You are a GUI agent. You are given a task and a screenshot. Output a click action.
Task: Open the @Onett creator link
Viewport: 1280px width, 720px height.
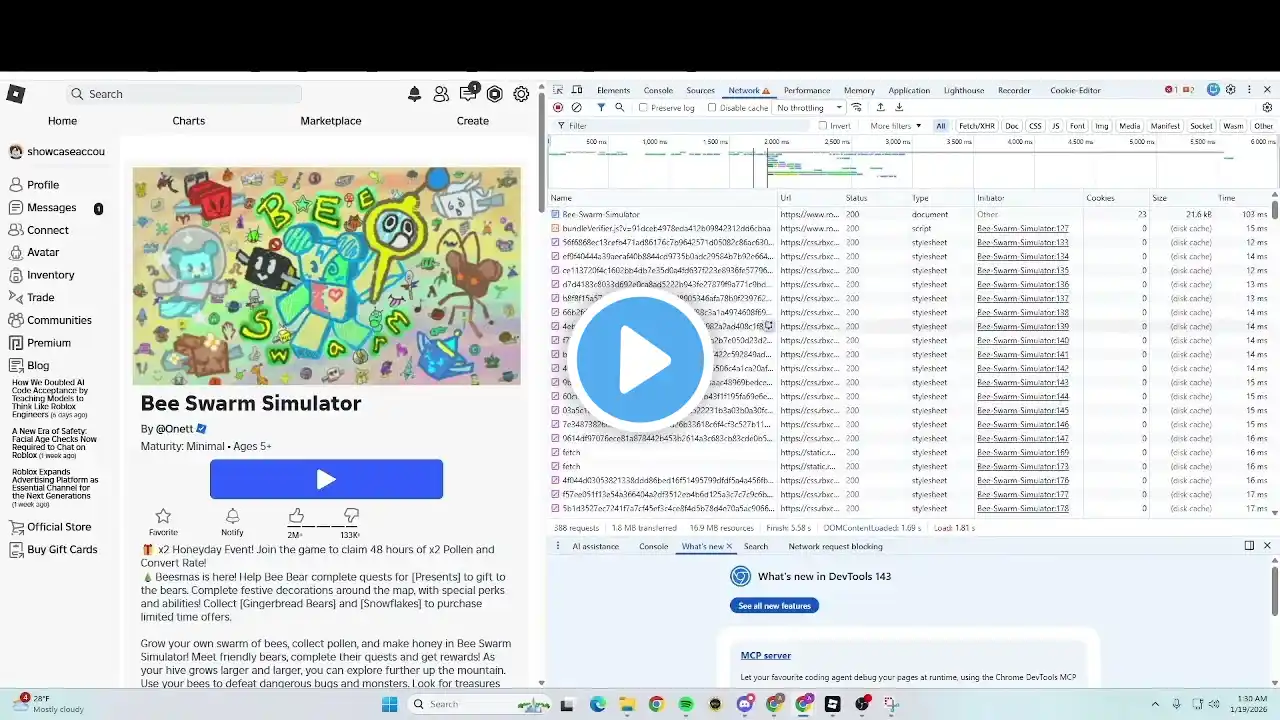174,429
